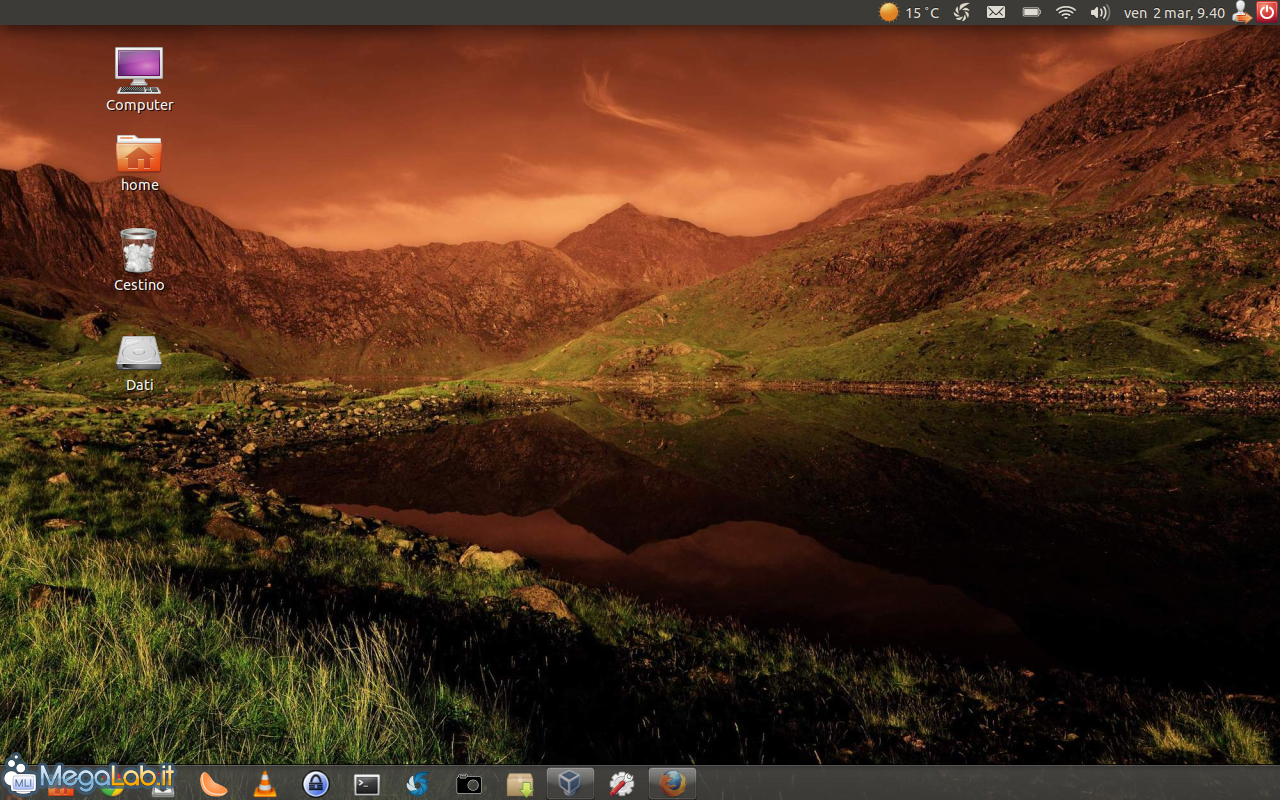The image size is (1280, 800).
Task: Open the Terminal from the dock
Action: pyautogui.click(x=367, y=785)
